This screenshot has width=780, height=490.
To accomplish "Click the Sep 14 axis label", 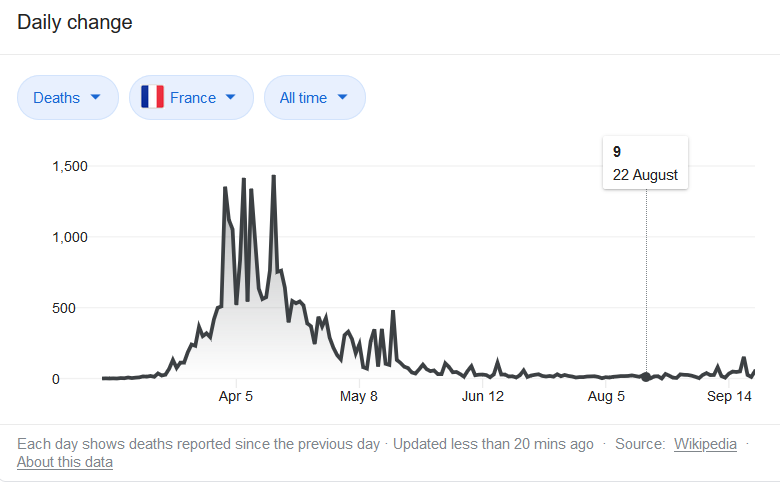I will pos(729,396).
